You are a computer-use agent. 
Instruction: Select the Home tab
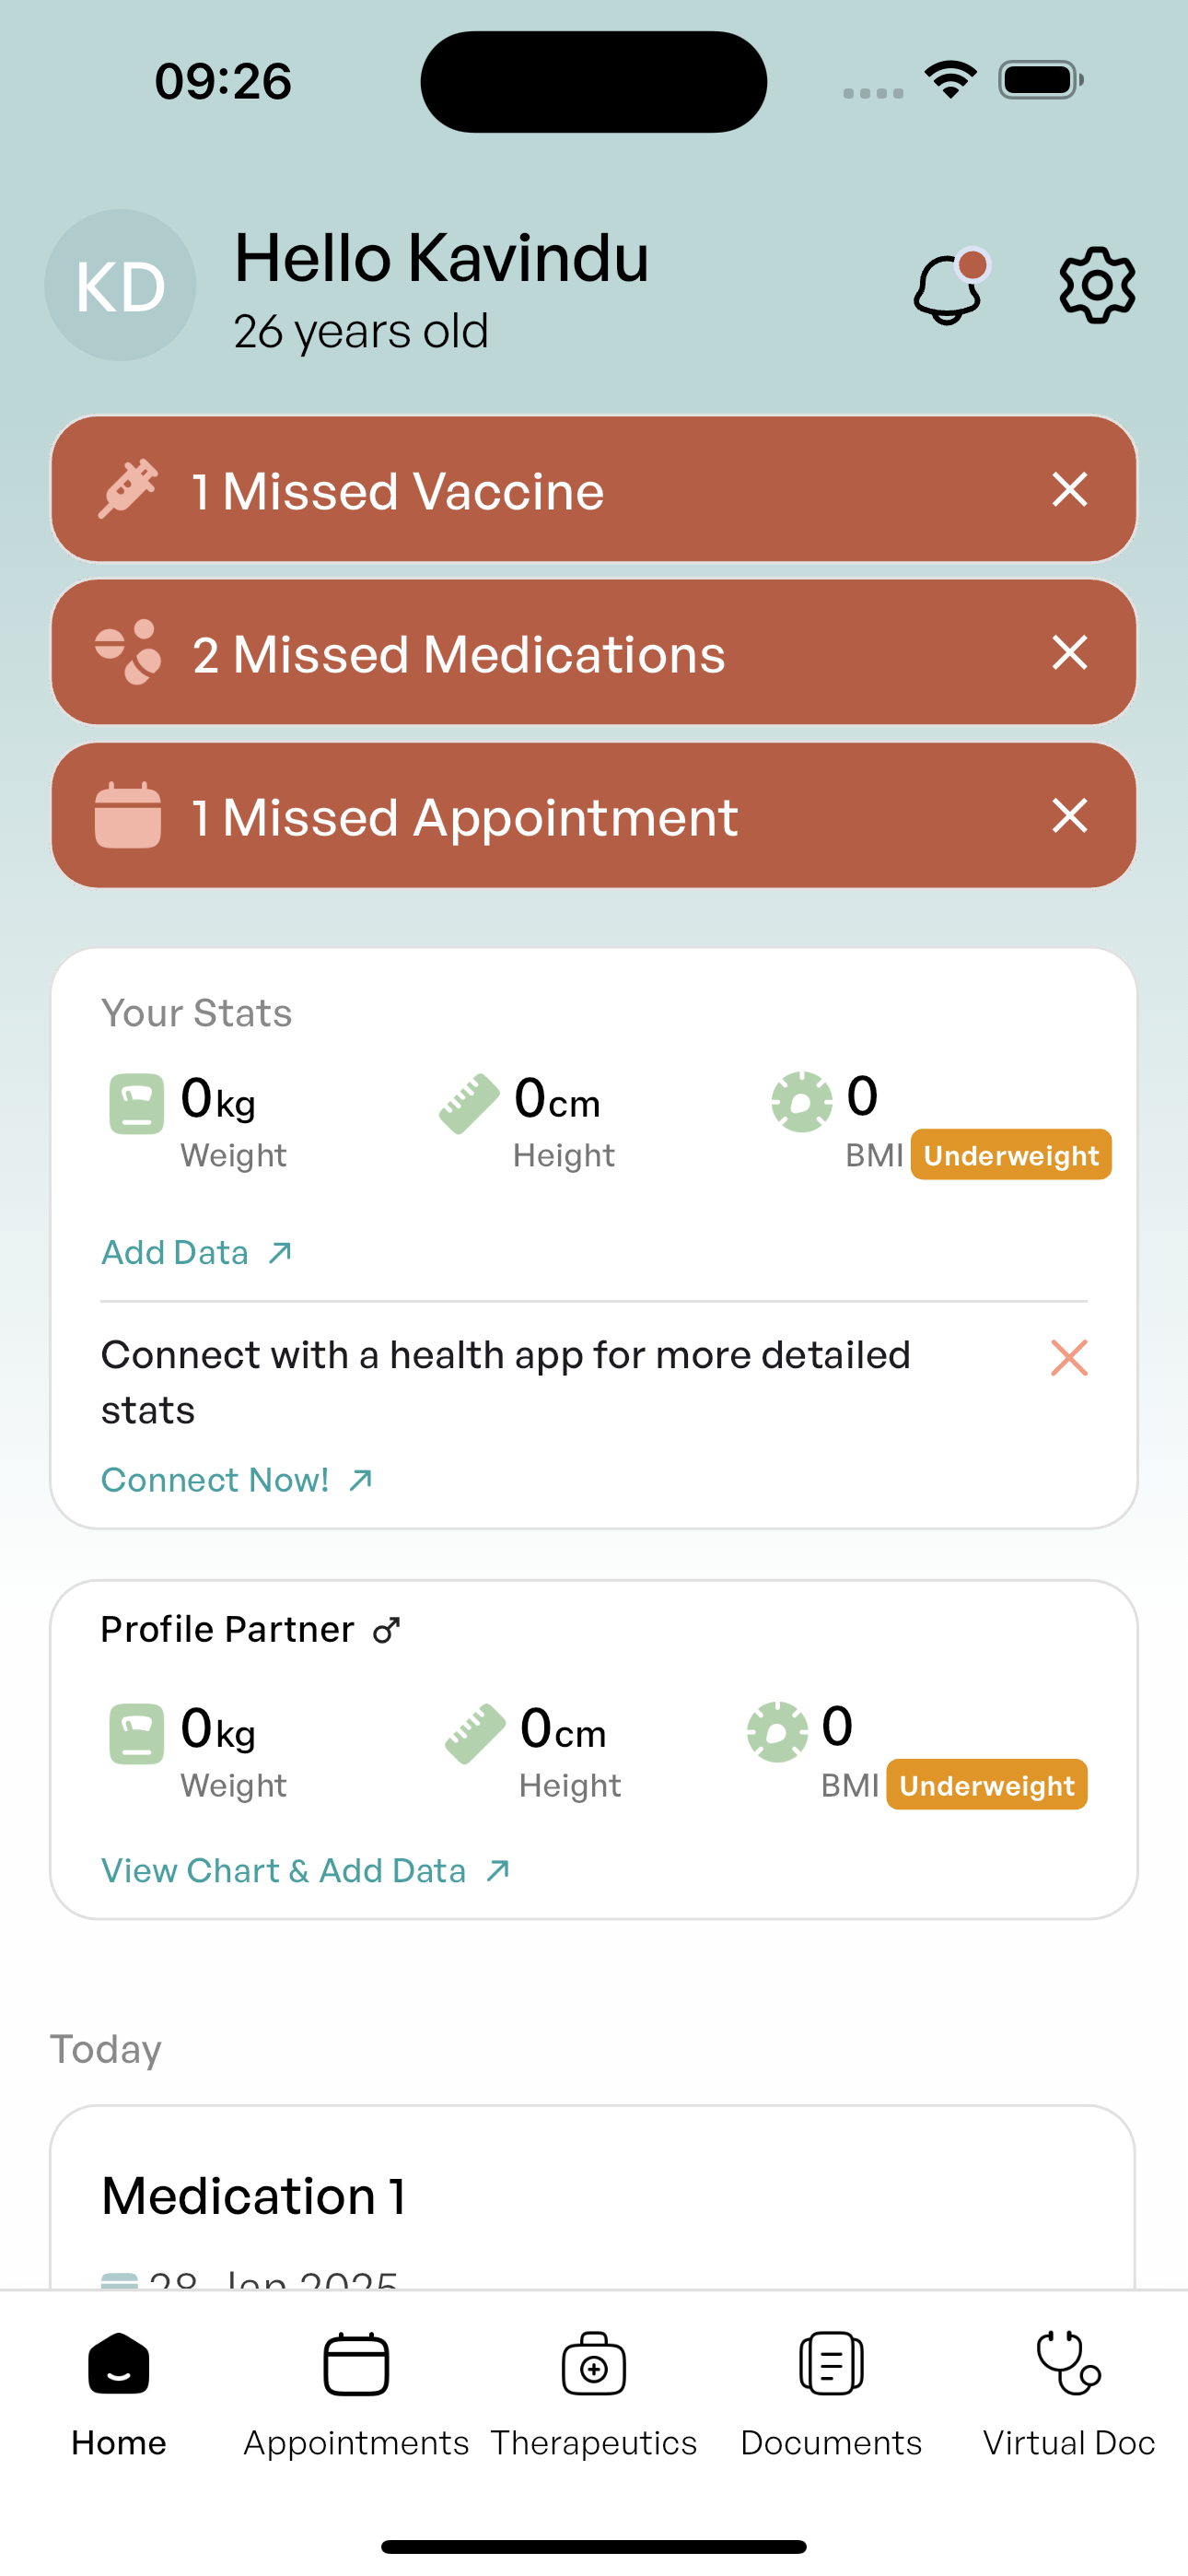tap(119, 2392)
